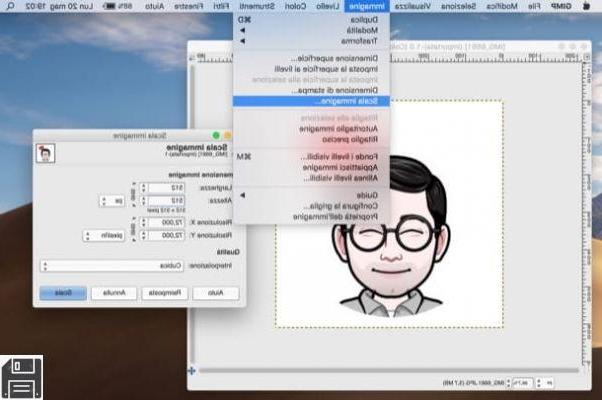
Task: Click the horizontal scrollbar of image window
Action: [389, 370]
